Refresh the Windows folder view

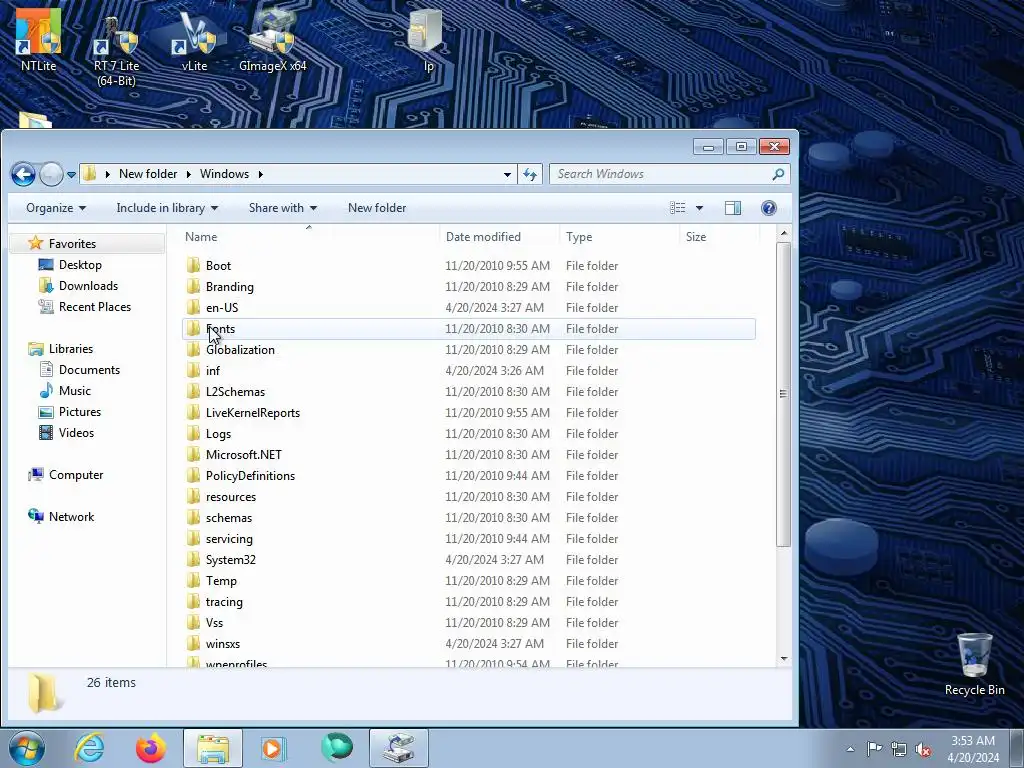(x=530, y=174)
